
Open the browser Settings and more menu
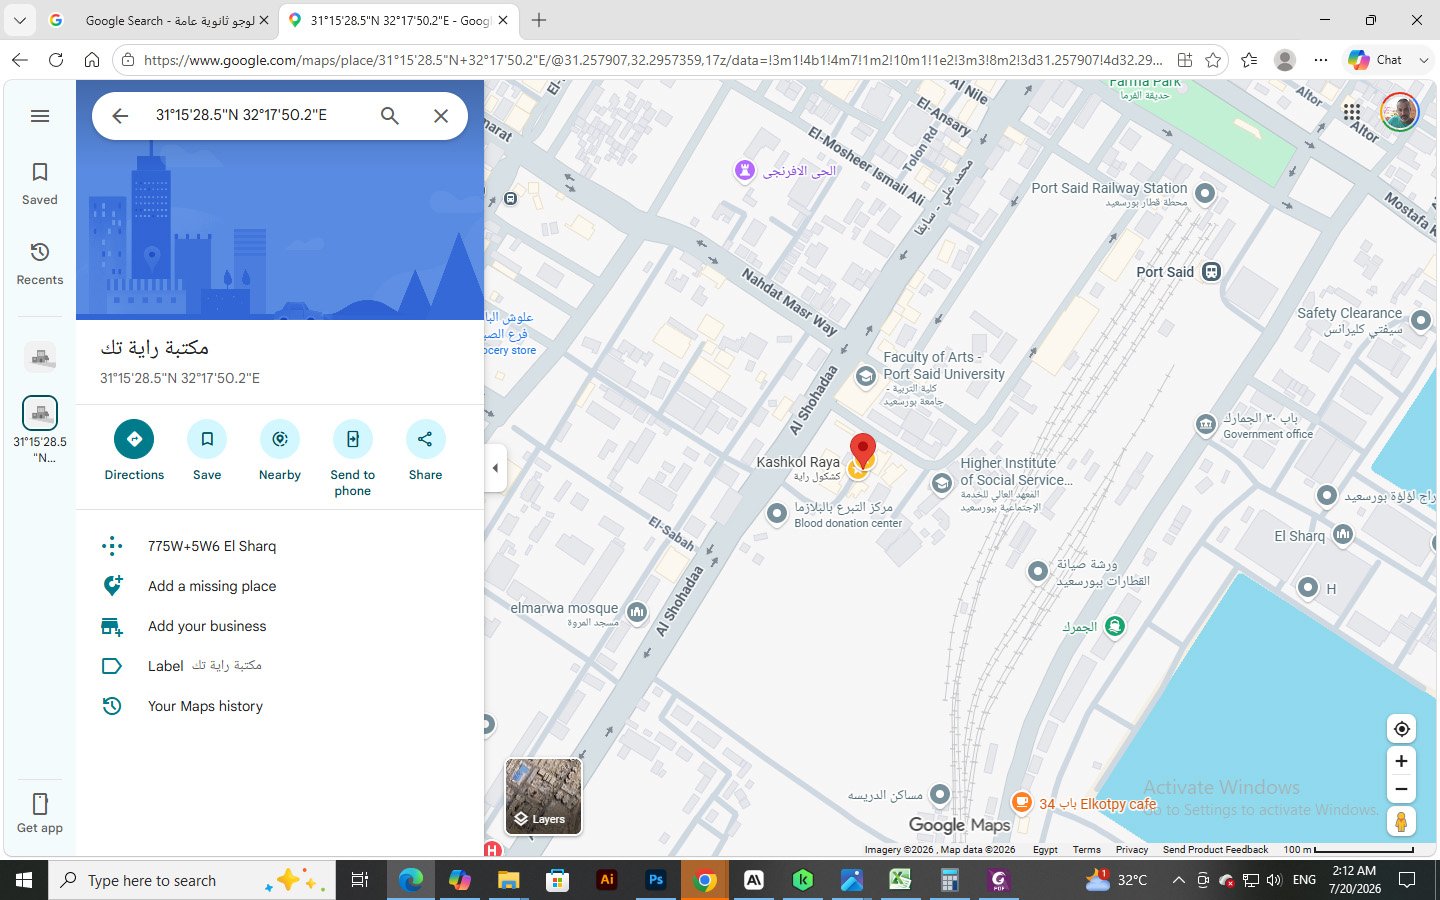click(1321, 60)
